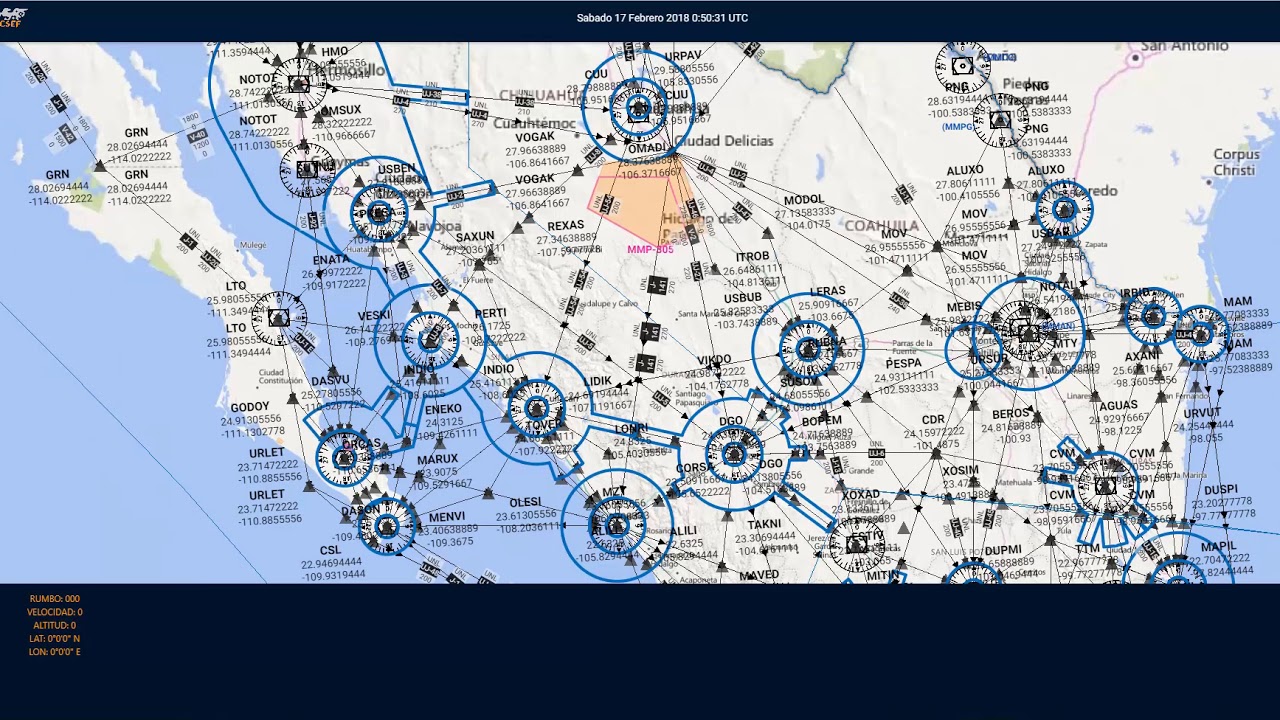Click the MMP-305 area label
1280x720 pixels.
650,249
